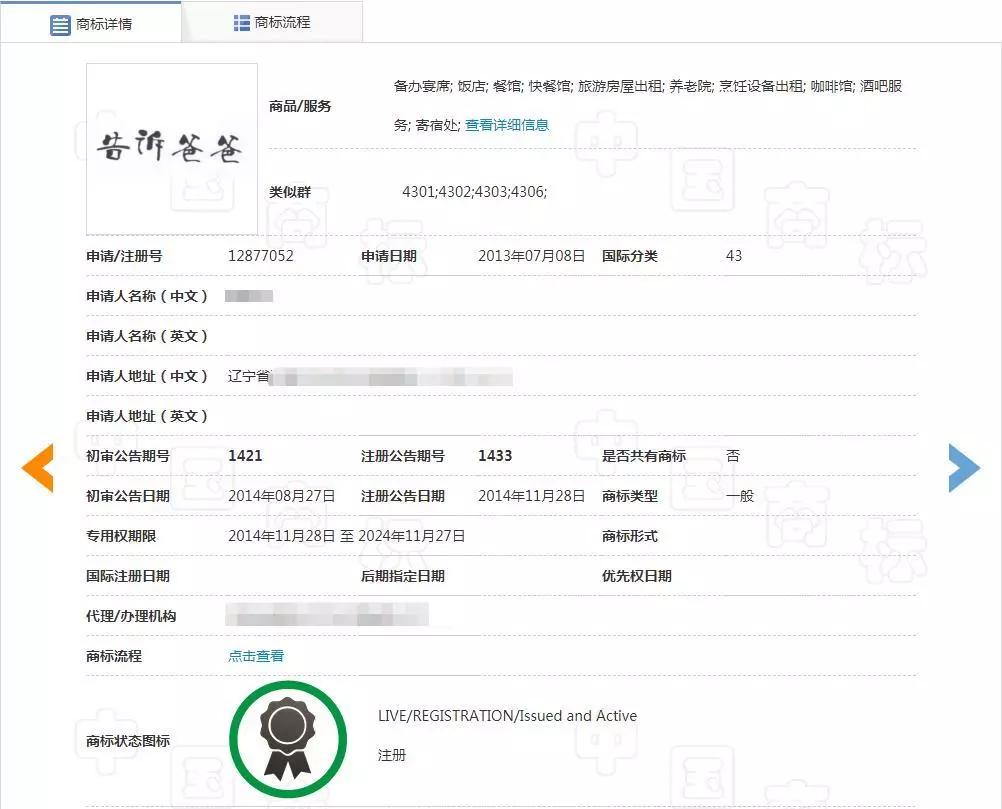Click the preliminary announcement issue number 1421
1002x809 pixels.
click(x=245, y=456)
